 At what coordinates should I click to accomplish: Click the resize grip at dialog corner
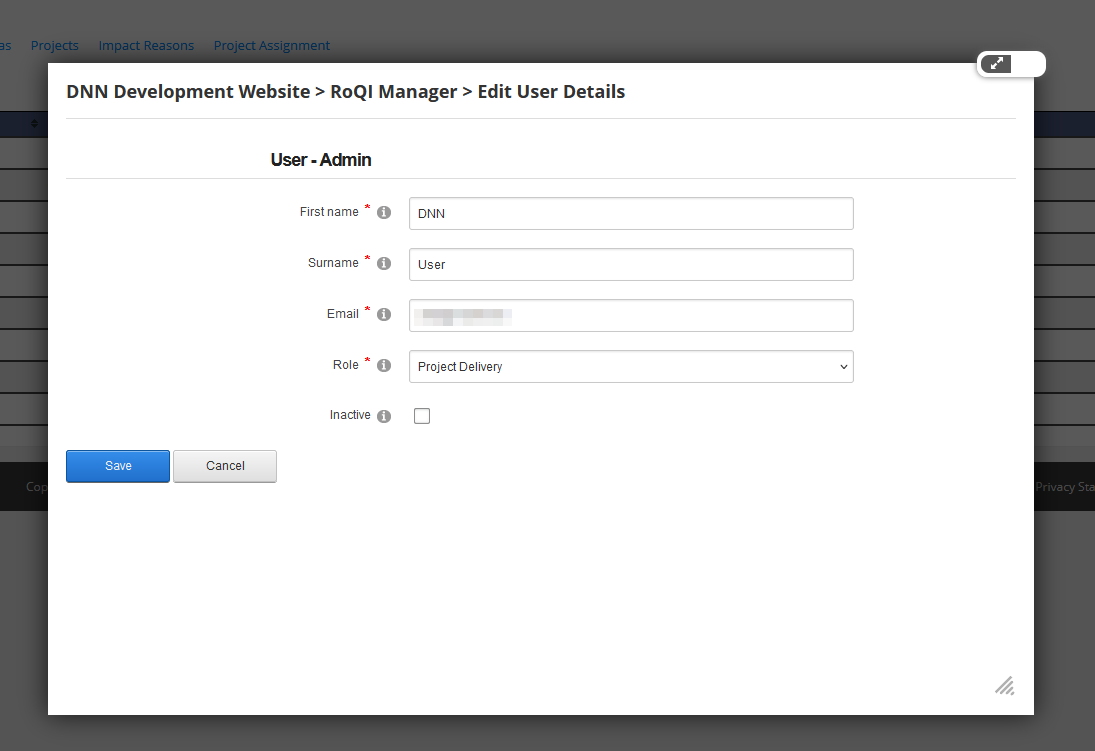click(1004, 686)
